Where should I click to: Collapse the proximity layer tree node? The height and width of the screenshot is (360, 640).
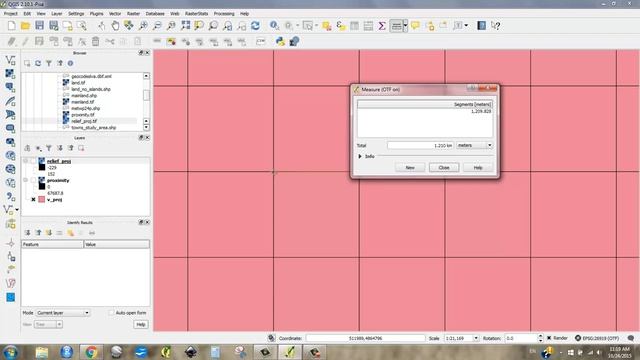26,180
